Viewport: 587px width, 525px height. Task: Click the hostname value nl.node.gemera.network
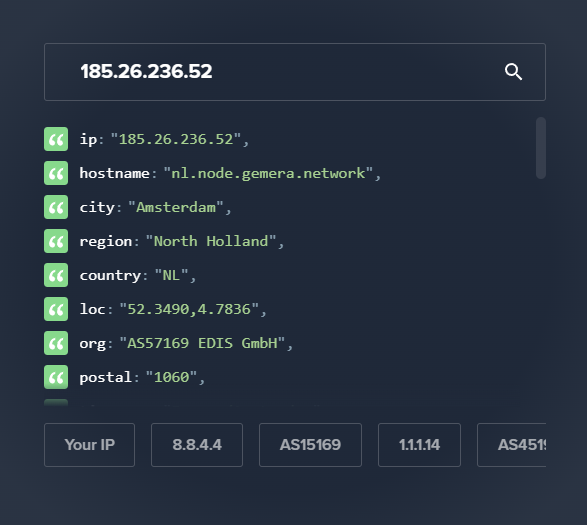point(268,173)
